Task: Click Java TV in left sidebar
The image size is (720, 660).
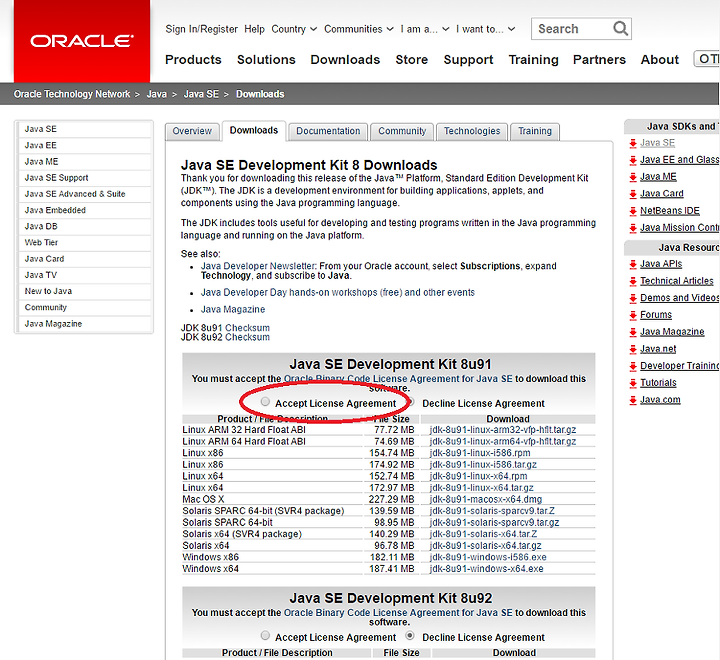Action: 84,275
